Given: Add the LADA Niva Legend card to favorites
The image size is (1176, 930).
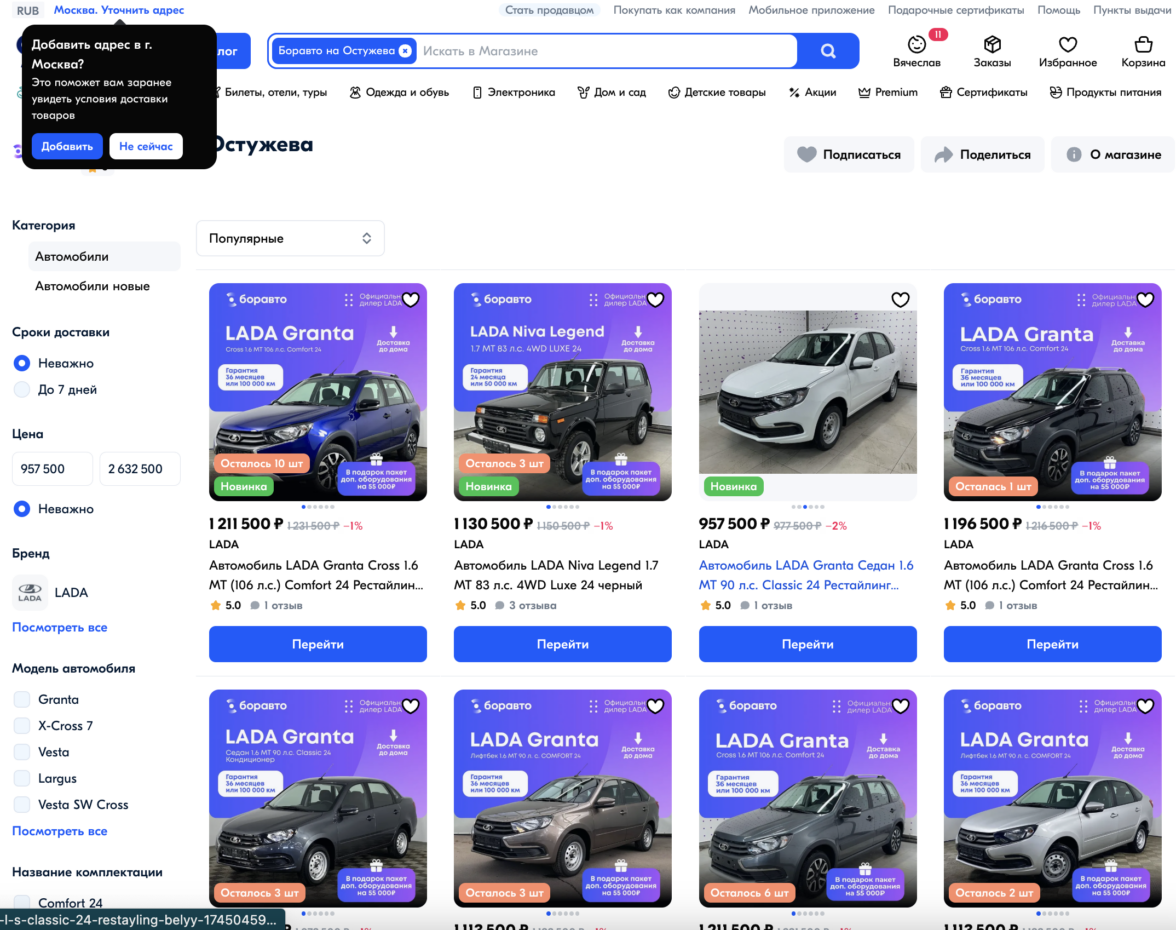Looking at the screenshot, I should pos(656,300).
